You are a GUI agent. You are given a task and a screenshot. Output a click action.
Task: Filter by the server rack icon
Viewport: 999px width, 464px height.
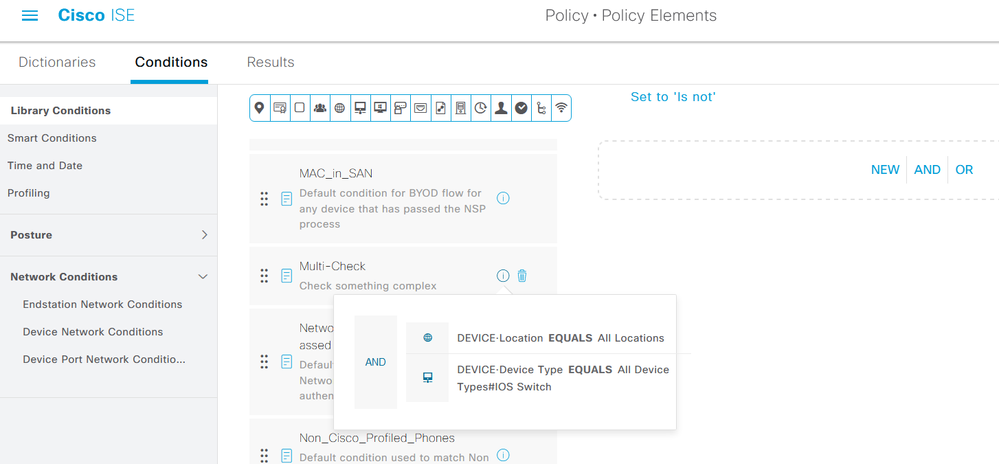pos(461,108)
